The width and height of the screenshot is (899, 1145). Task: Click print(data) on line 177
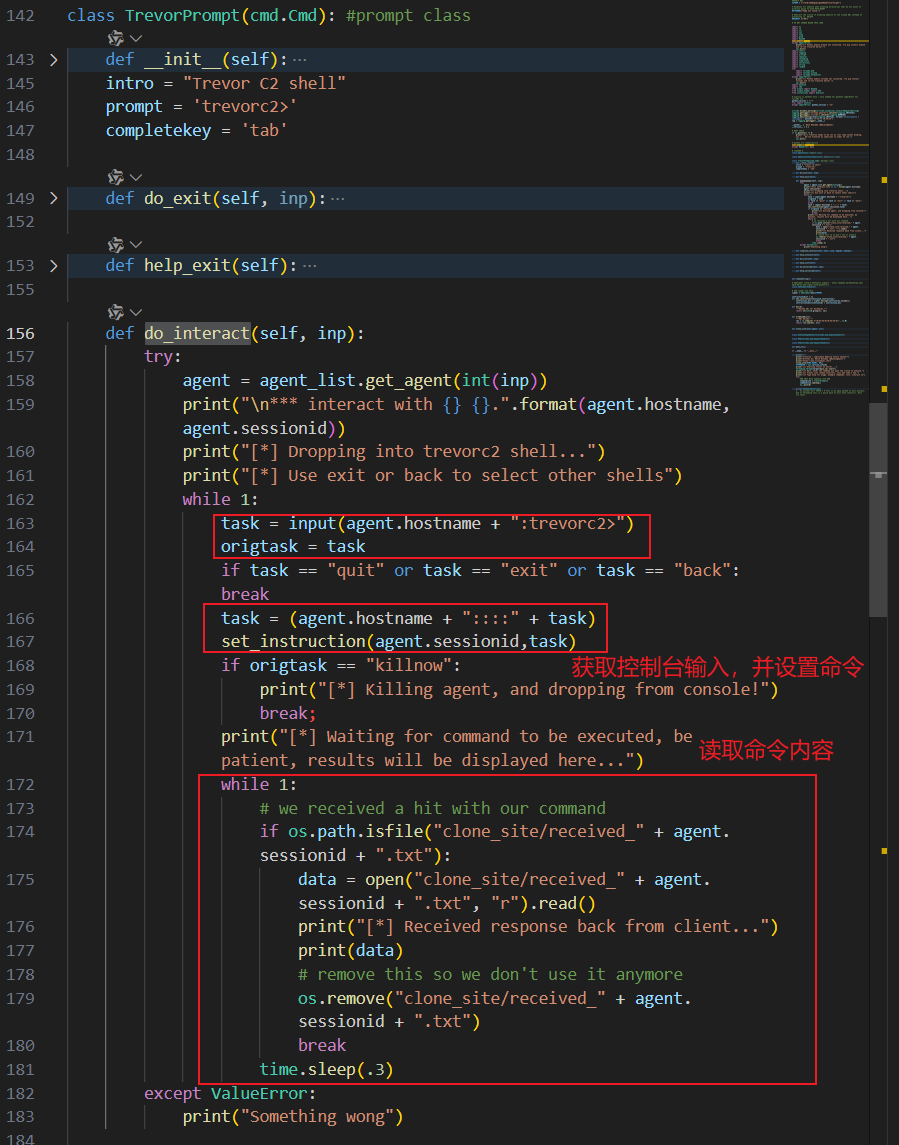coord(351,951)
